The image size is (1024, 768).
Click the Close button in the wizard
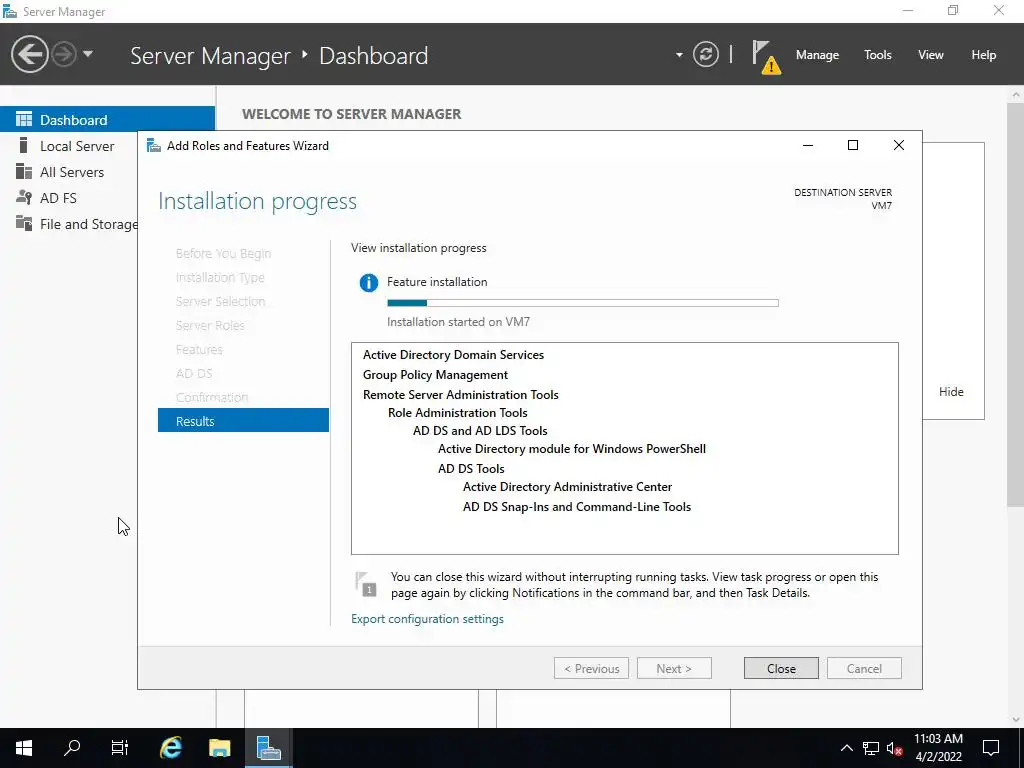click(x=780, y=668)
